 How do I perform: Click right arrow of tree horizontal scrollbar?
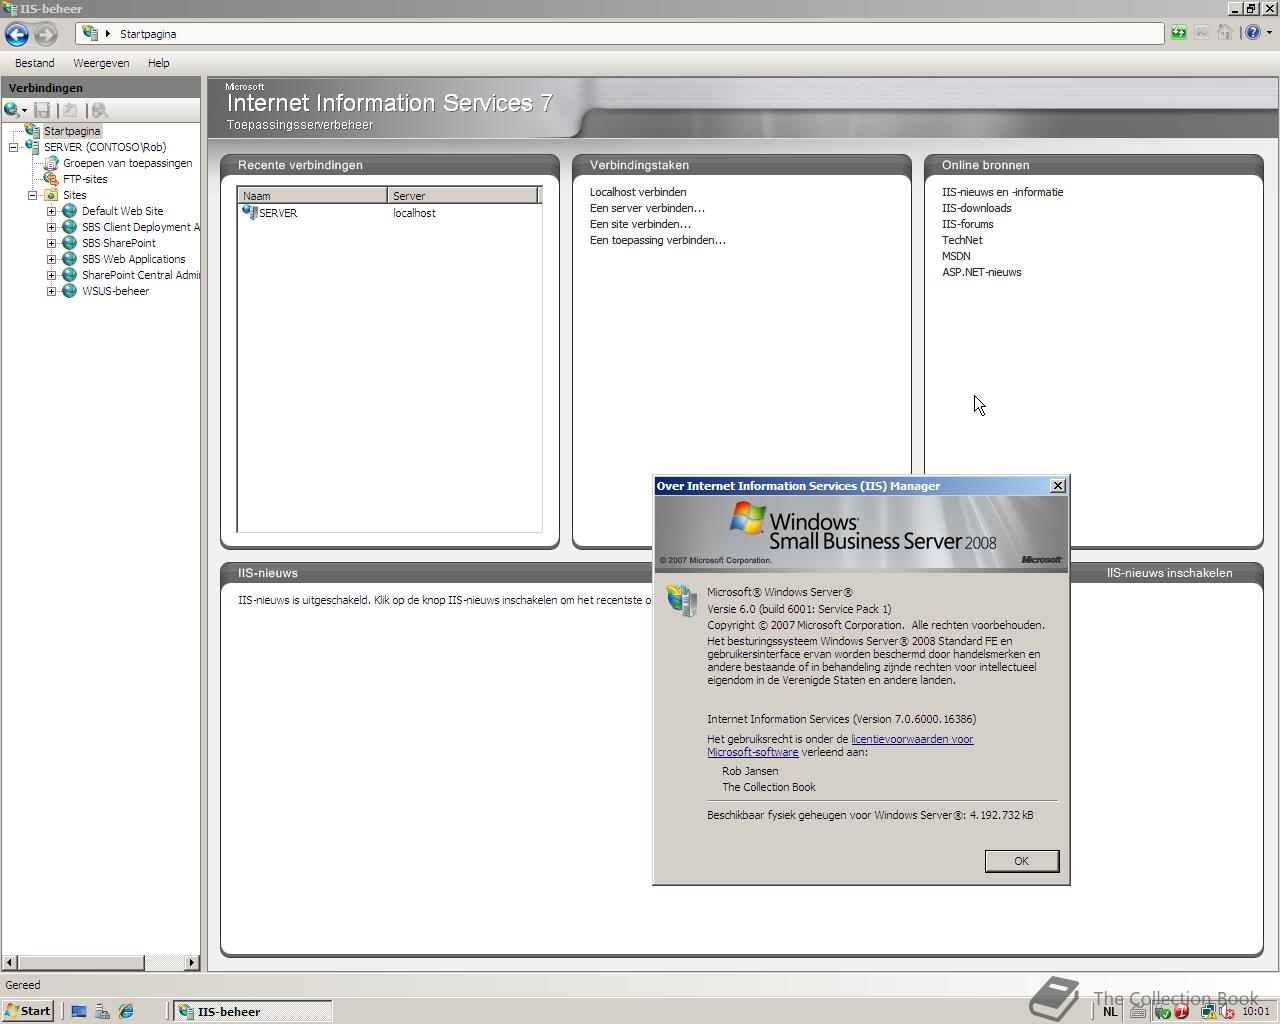click(x=192, y=962)
